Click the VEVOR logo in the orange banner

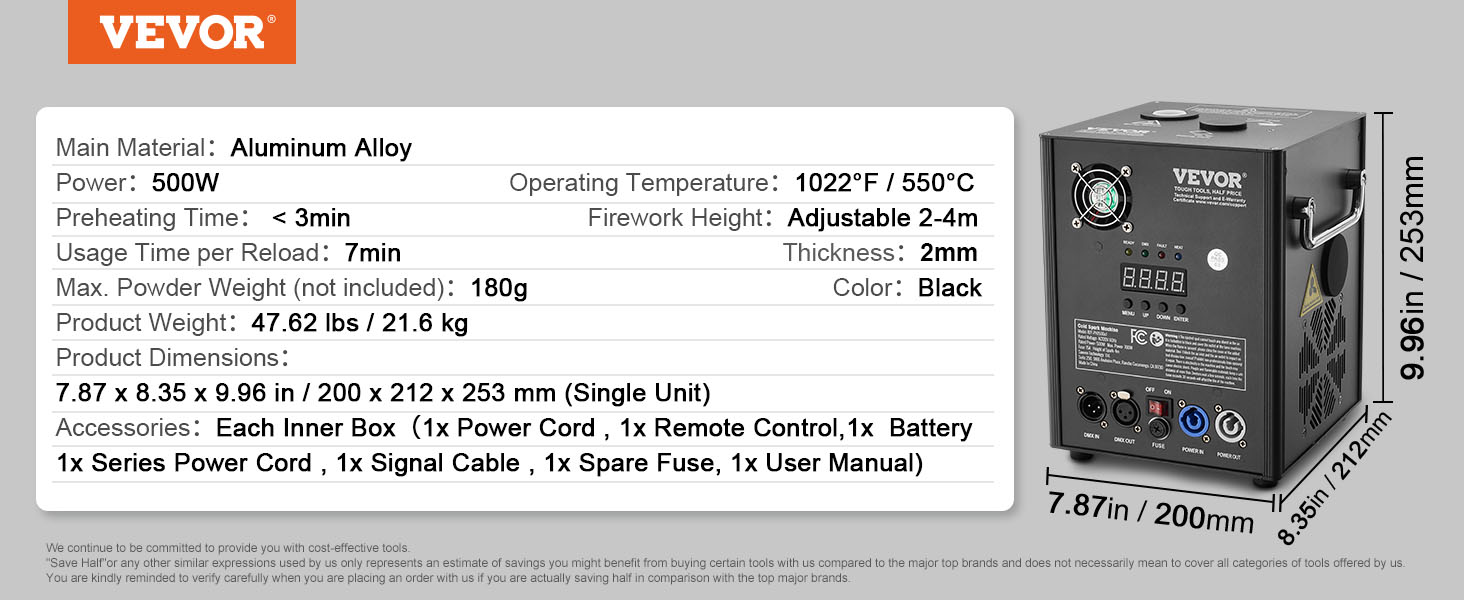[181, 32]
